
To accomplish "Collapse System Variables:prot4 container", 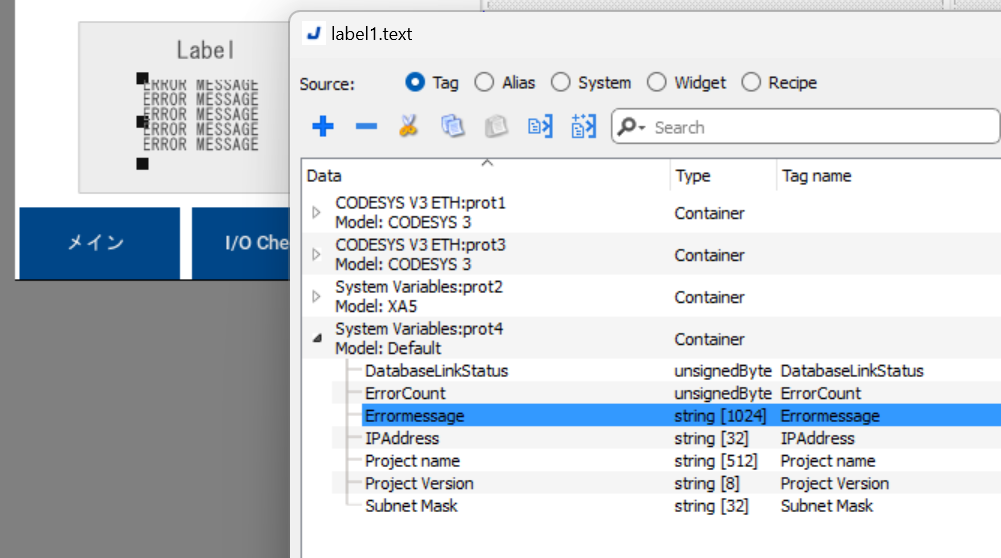I will click(x=317, y=338).
